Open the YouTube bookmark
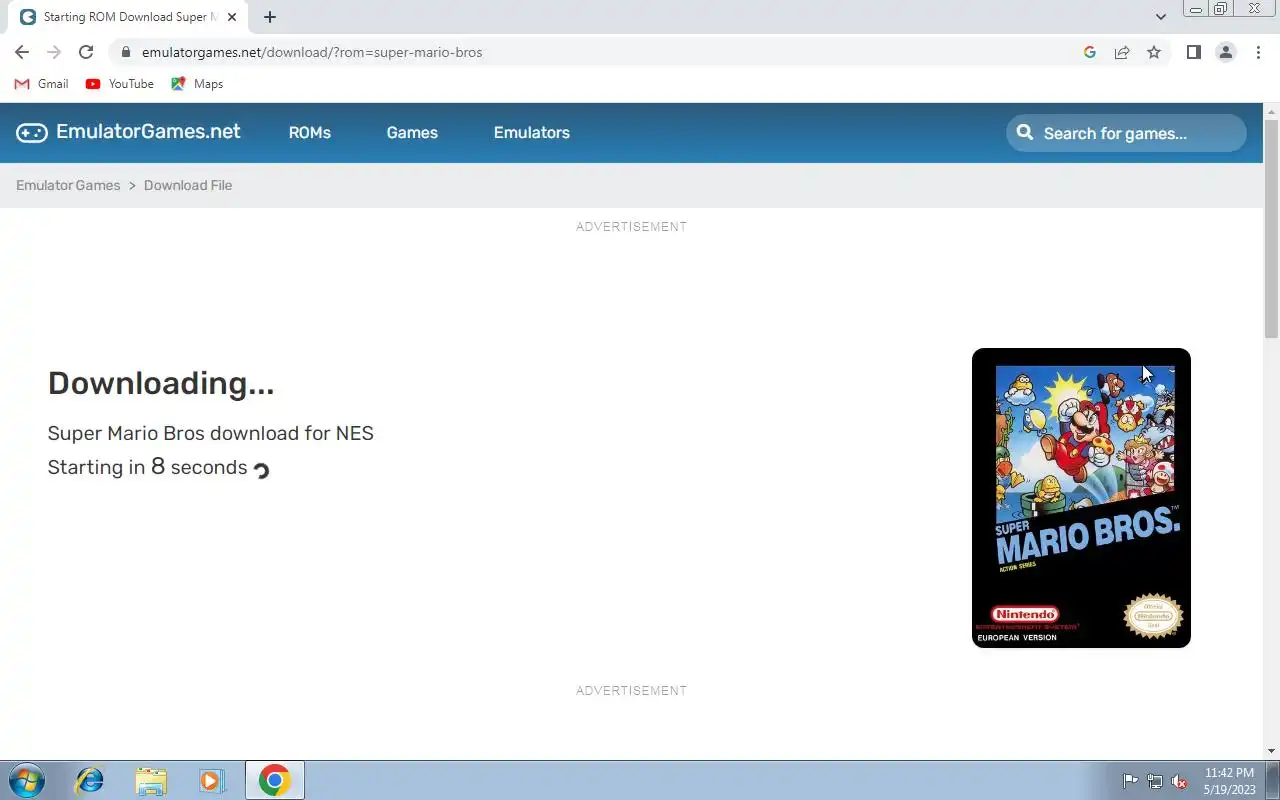Viewport: 1280px width, 800px height. (120, 84)
